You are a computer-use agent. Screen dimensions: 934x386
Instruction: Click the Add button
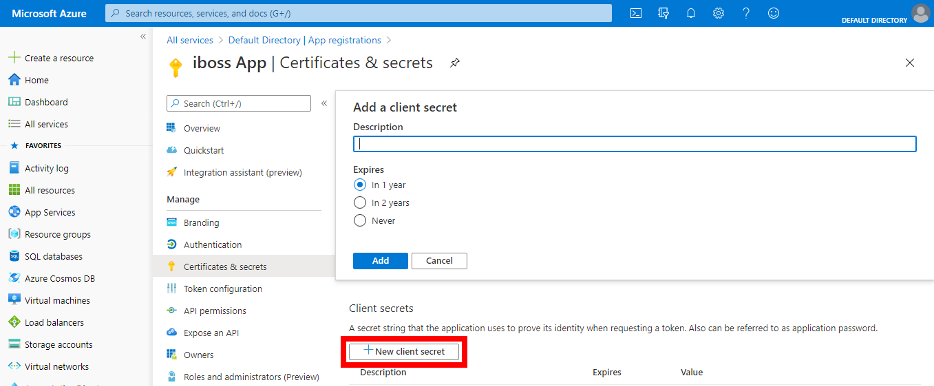point(380,261)
